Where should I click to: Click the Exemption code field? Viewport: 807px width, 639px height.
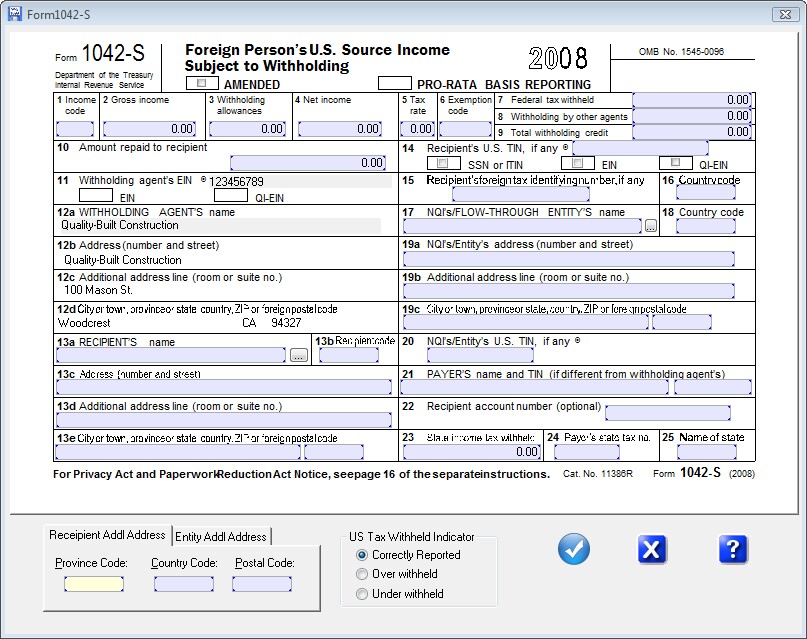[466, 129]
